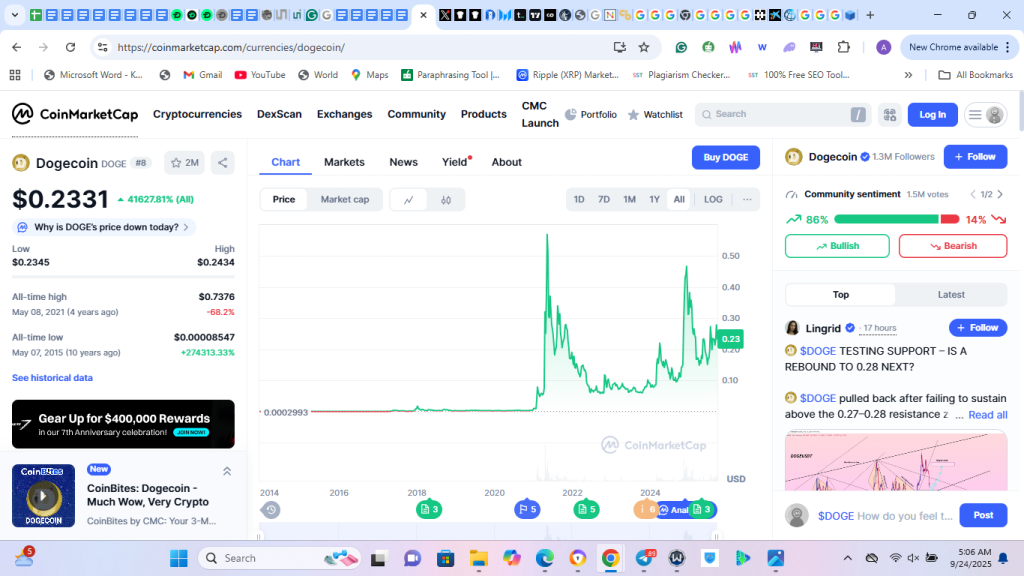Image resolution: width=1024 pixels, height=576 pixels.
Task: Collapse the CoinBites Dogecoin card
Action: (x=227, y=472)
